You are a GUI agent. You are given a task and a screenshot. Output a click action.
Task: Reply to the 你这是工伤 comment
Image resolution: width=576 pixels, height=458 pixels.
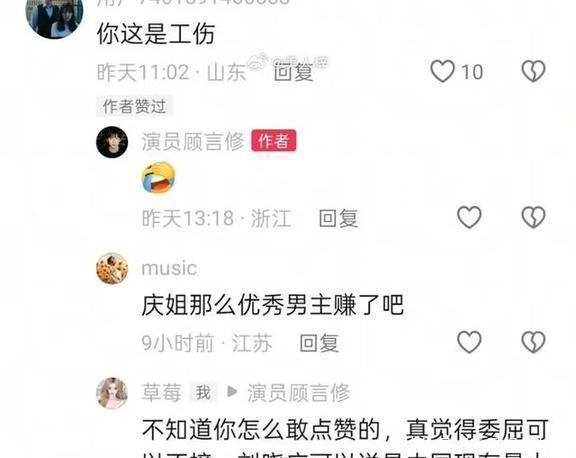point(293,72)
